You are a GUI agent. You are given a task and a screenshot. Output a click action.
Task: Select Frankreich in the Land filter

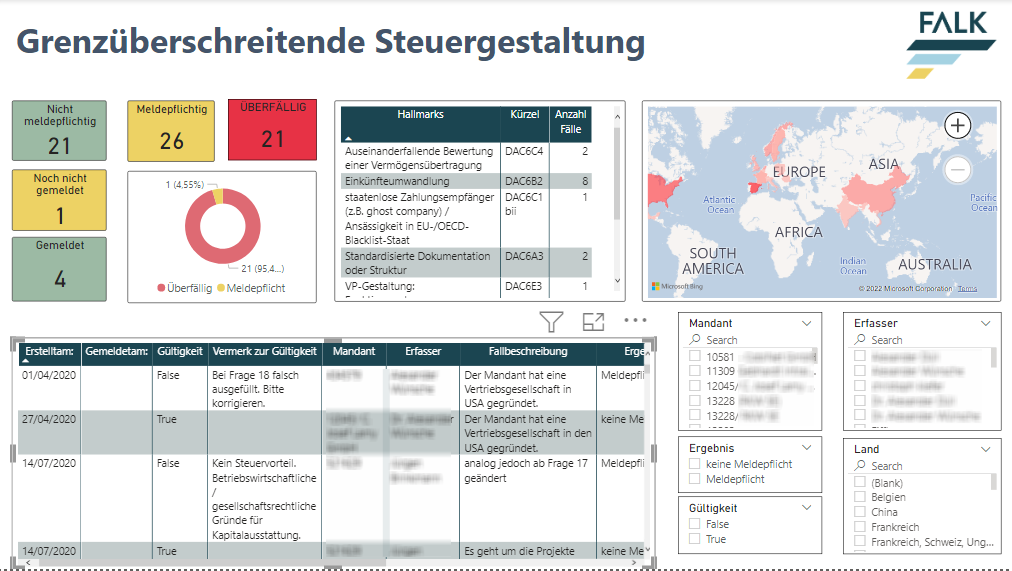(860, 526)
